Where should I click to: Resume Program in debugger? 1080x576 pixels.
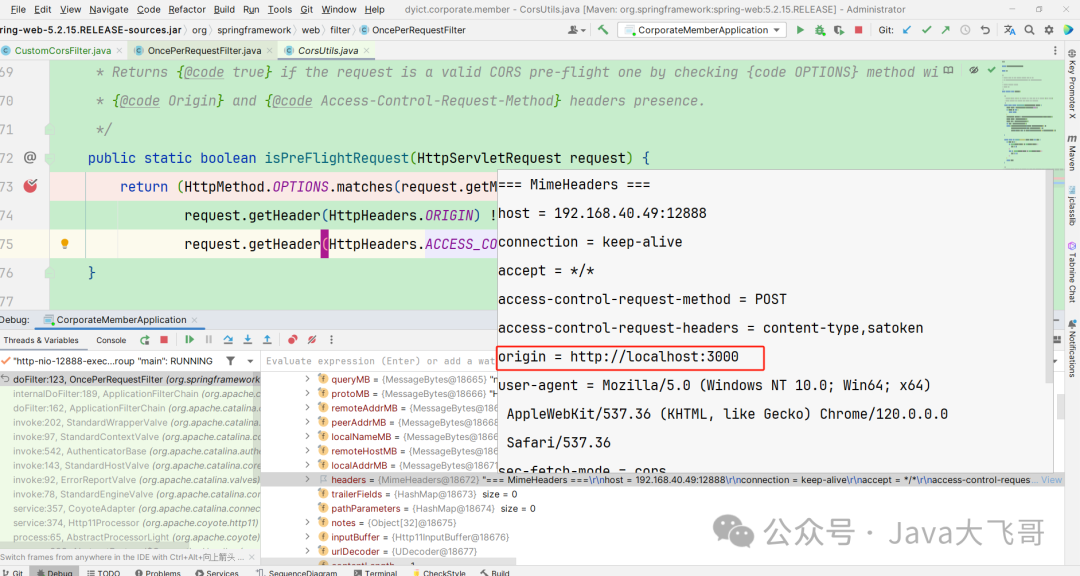(189, 340)
